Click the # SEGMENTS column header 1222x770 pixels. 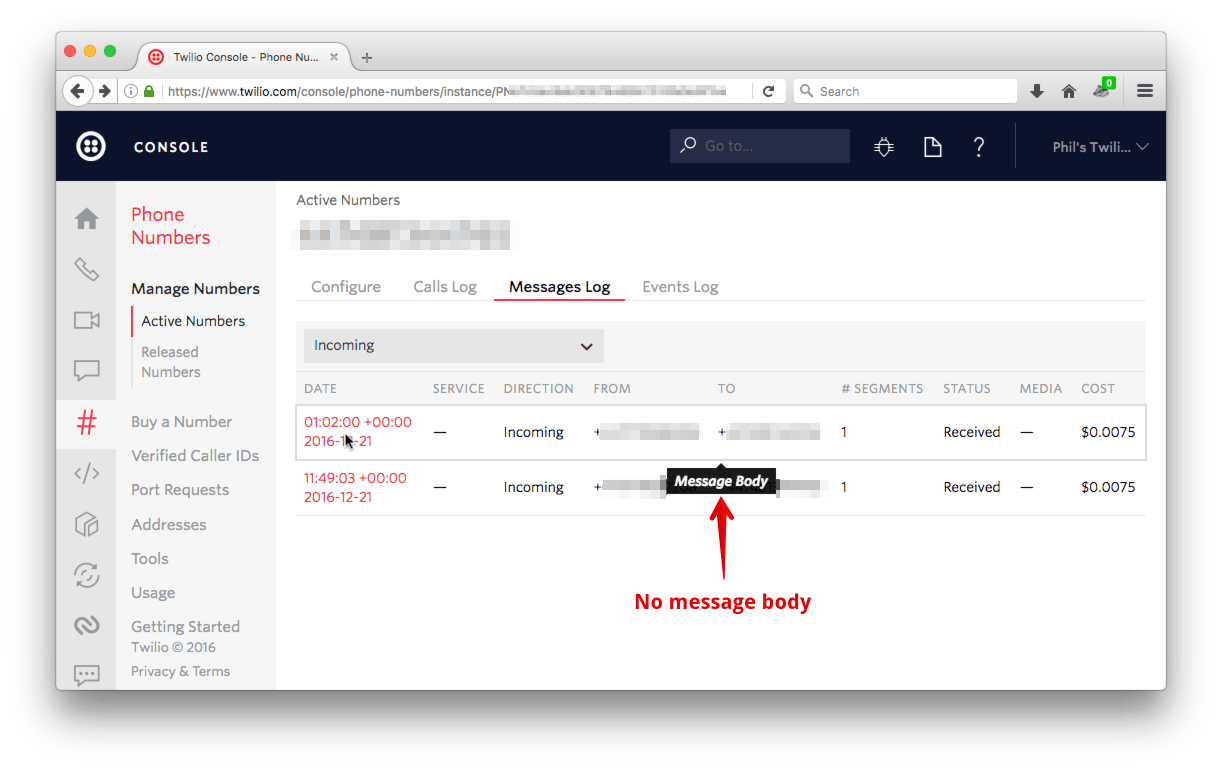882,389
